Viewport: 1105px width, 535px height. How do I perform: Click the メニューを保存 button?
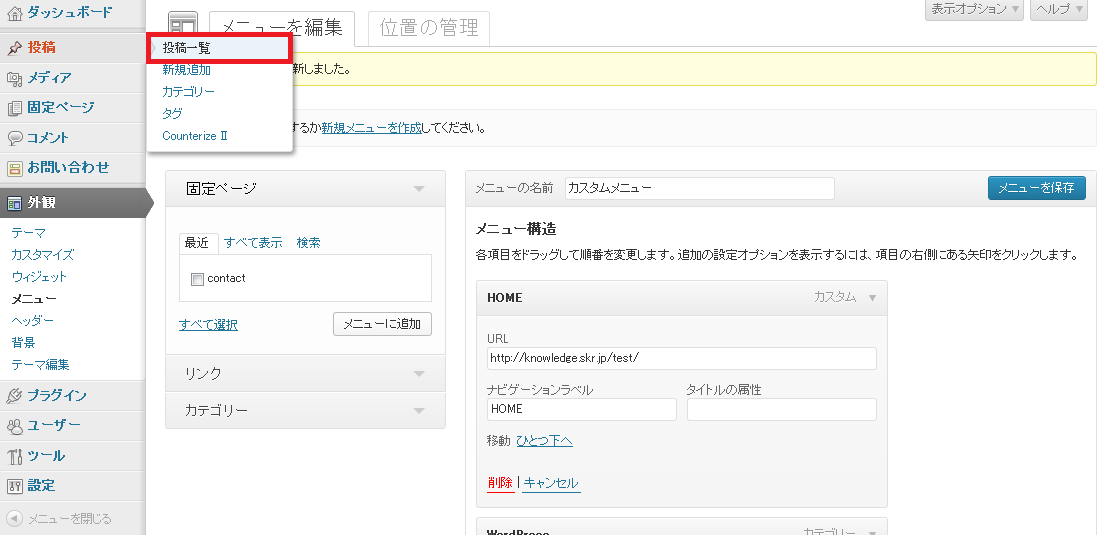pyautogui.click(x=1036, y=188)
